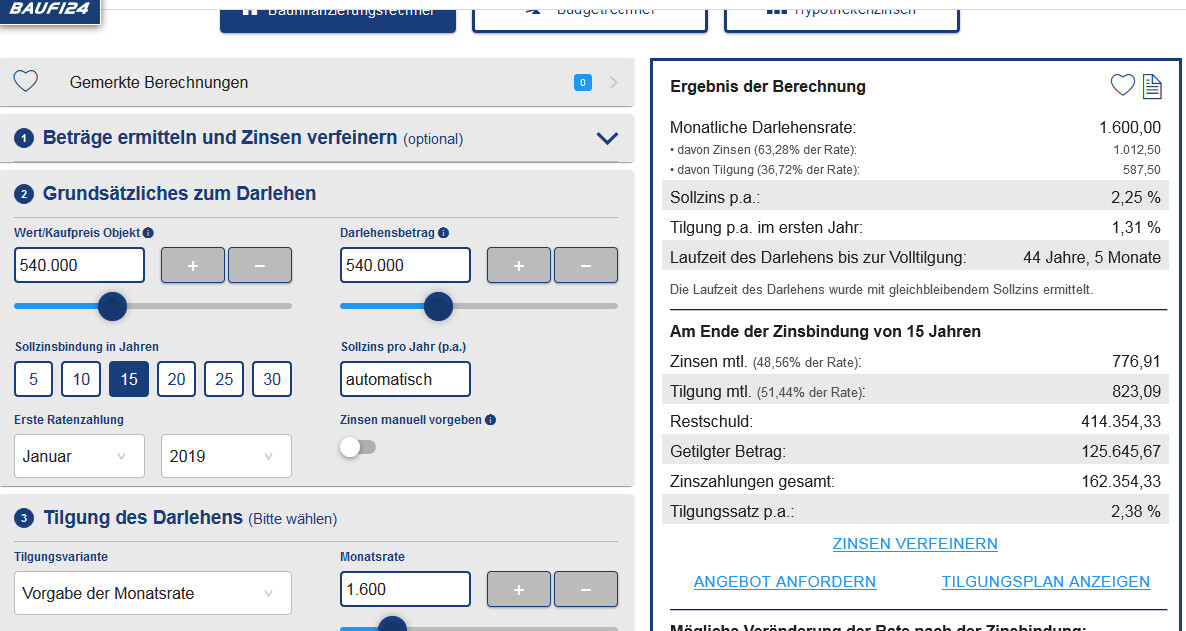
Task: Switch to the Hypothekenzinsen tab
Action: [841, 14]
